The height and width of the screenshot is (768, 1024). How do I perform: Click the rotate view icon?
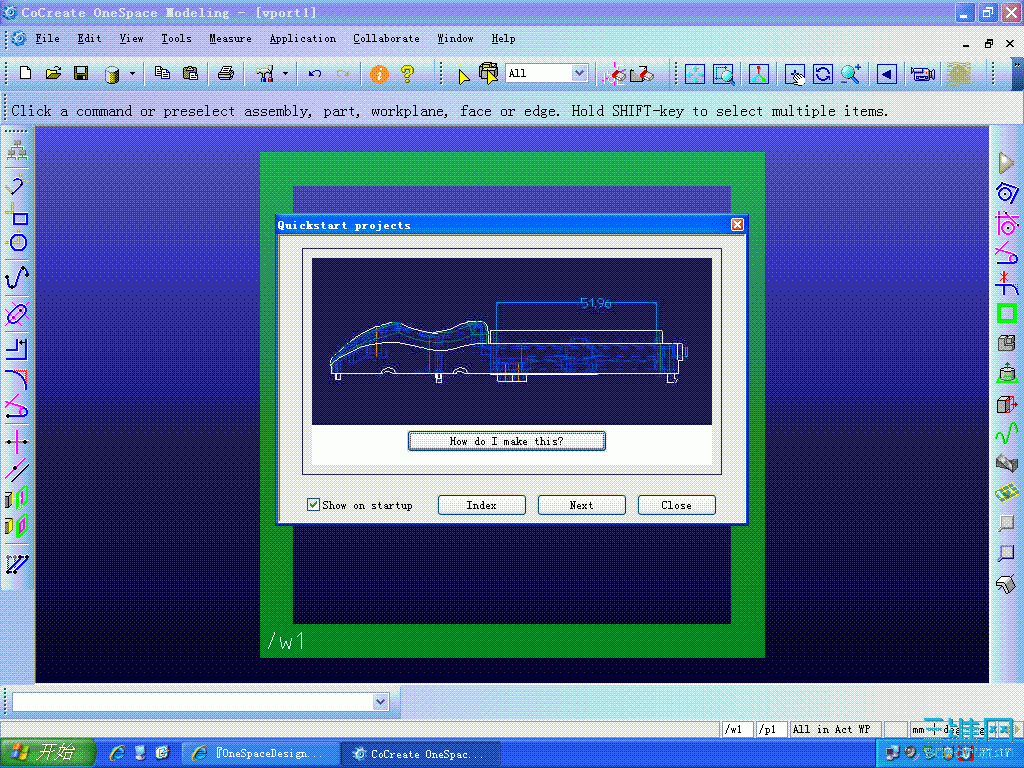coord(823,74)
